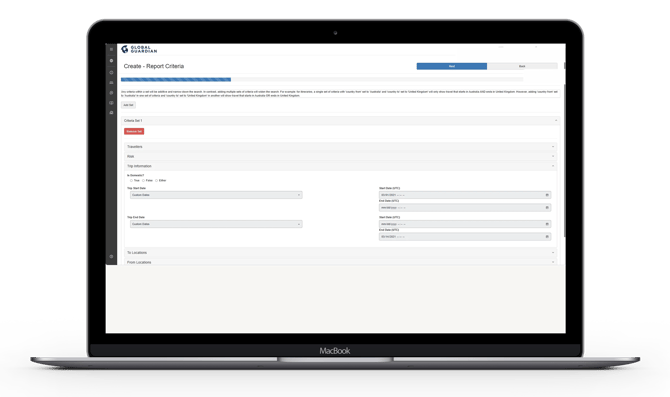Open the Trip End Date Custom Dates dropdown
Screen dimensions: 670x397
[216, 224]
